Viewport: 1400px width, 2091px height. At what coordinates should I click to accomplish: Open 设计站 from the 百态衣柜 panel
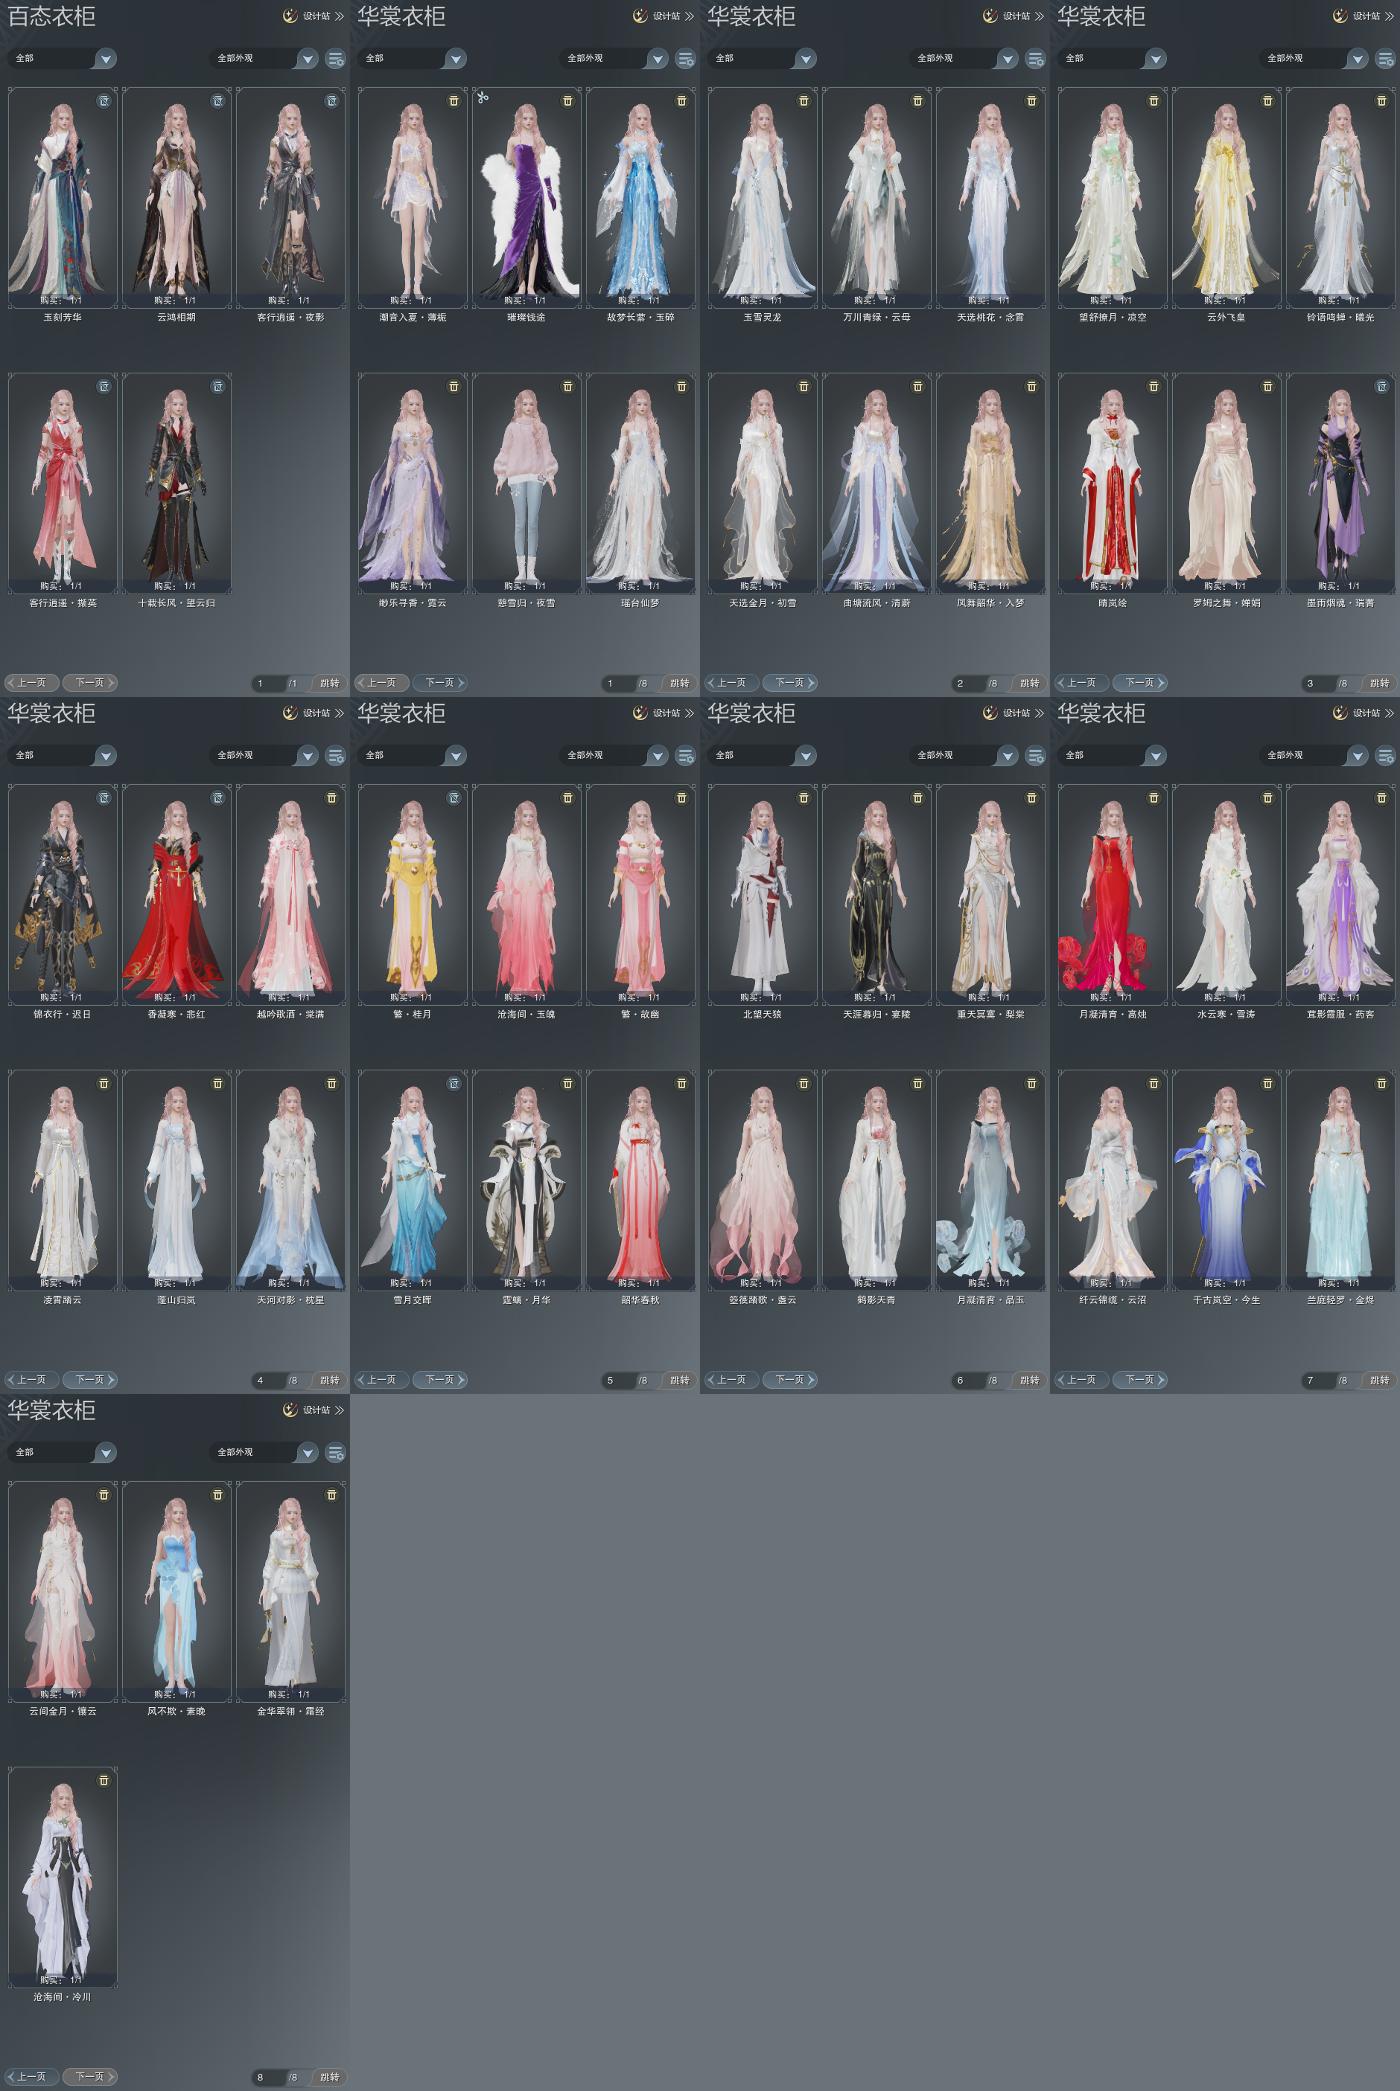[x=313, y=16]
